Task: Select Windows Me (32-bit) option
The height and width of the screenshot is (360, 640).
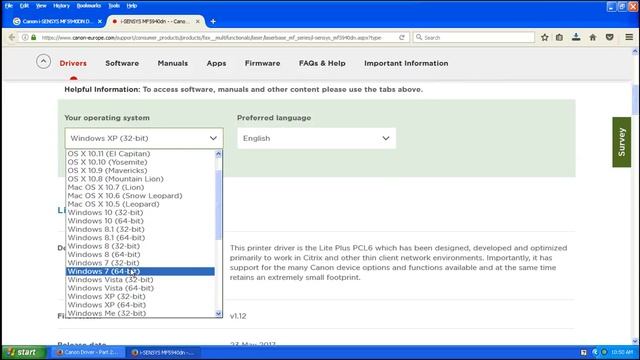Action: pos(140,313)
